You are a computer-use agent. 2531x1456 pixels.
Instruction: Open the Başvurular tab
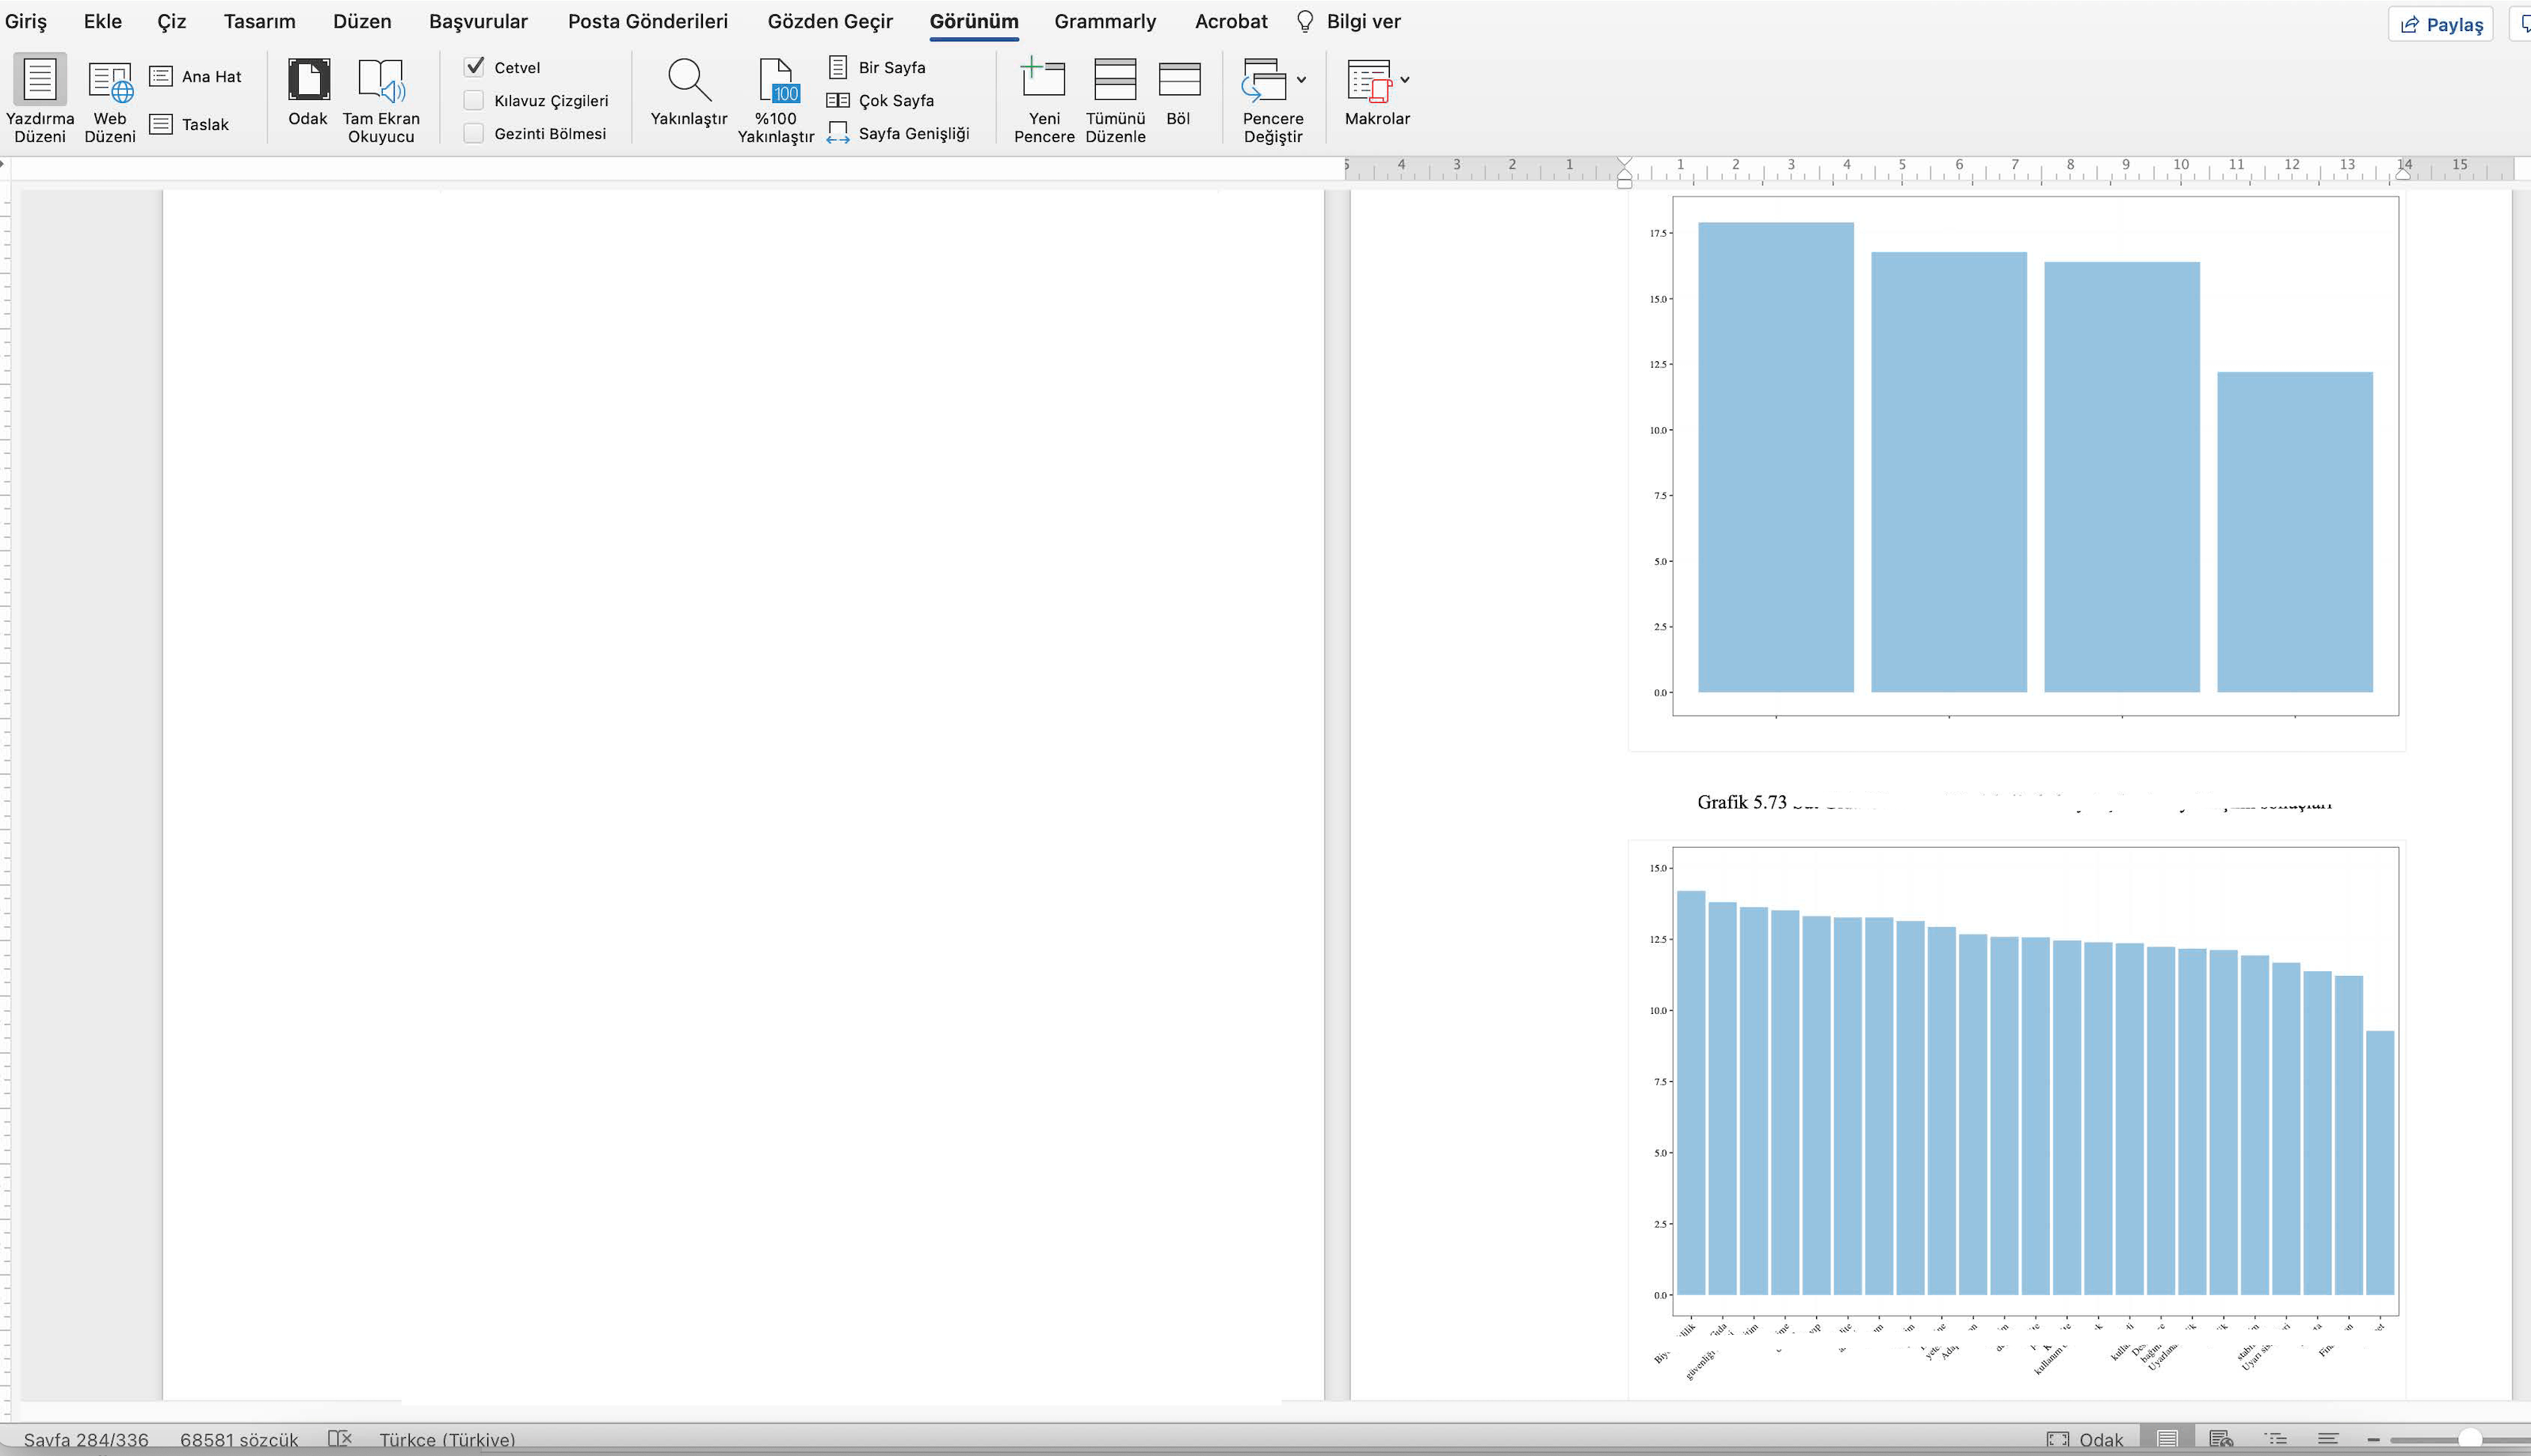478,21
